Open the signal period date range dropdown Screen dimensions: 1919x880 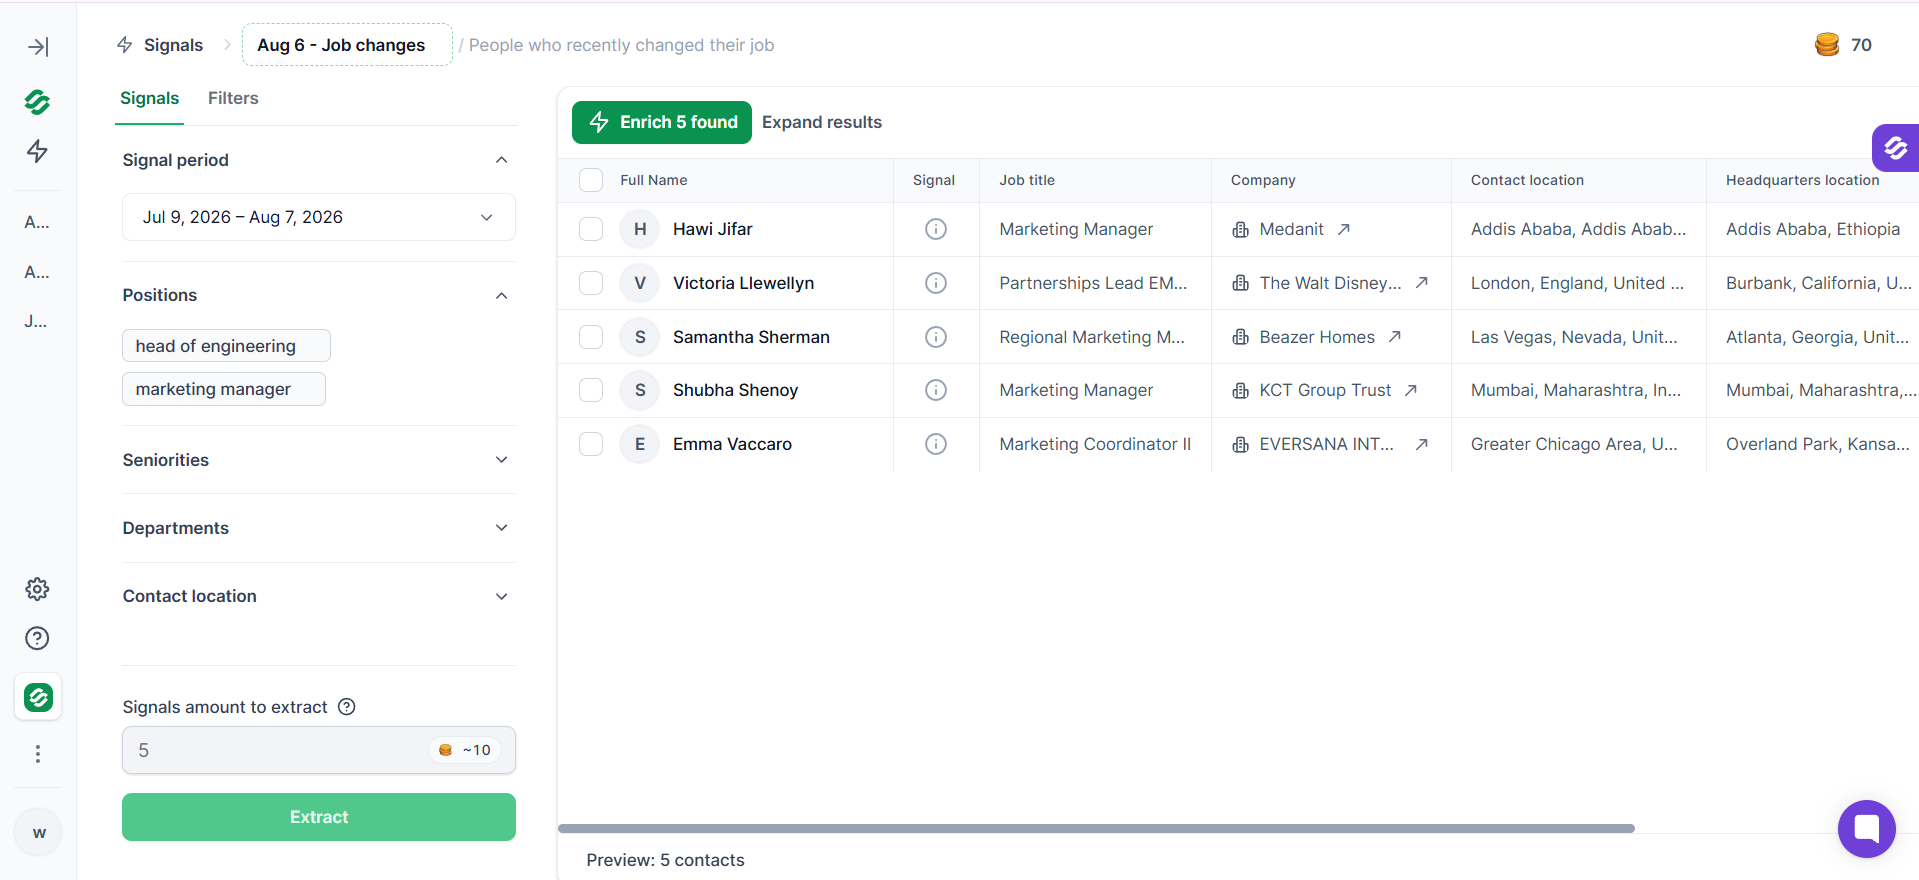pyautogui.click(x=318, y=217)
